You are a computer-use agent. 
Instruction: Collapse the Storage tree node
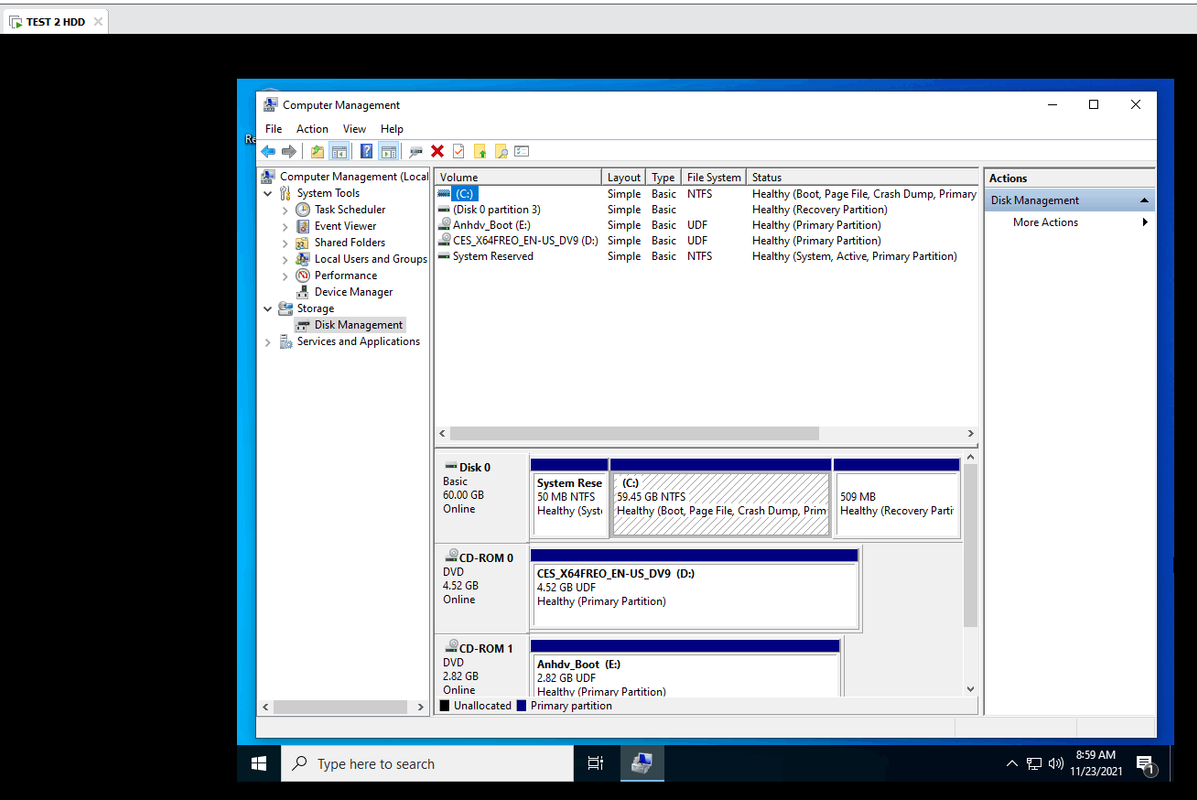pos(268,309)
